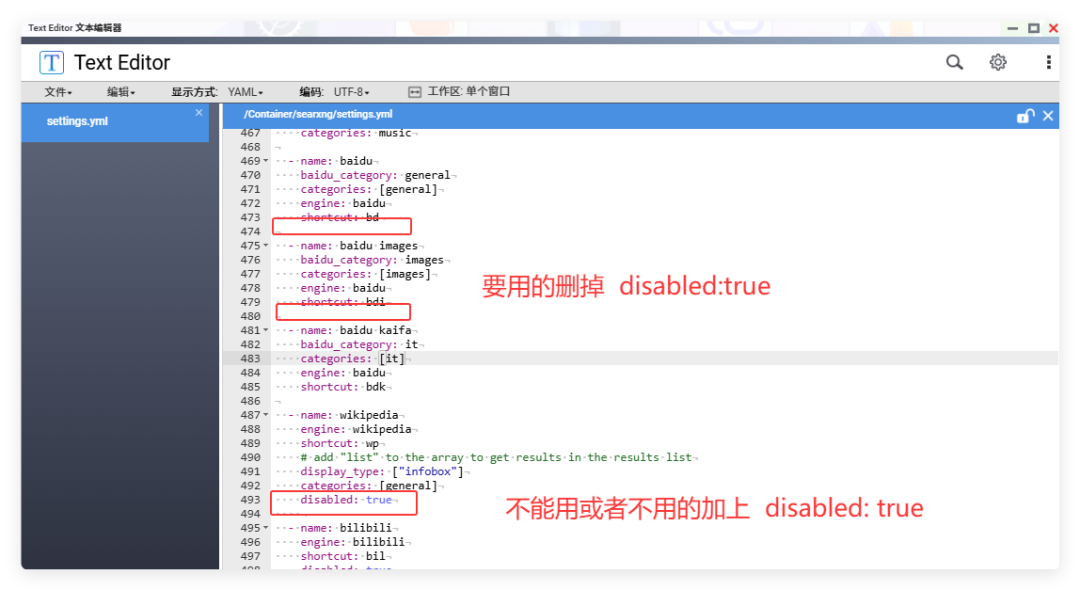Close the editor pane with the X icon
1080x590 pixels.
point(1048,115)
